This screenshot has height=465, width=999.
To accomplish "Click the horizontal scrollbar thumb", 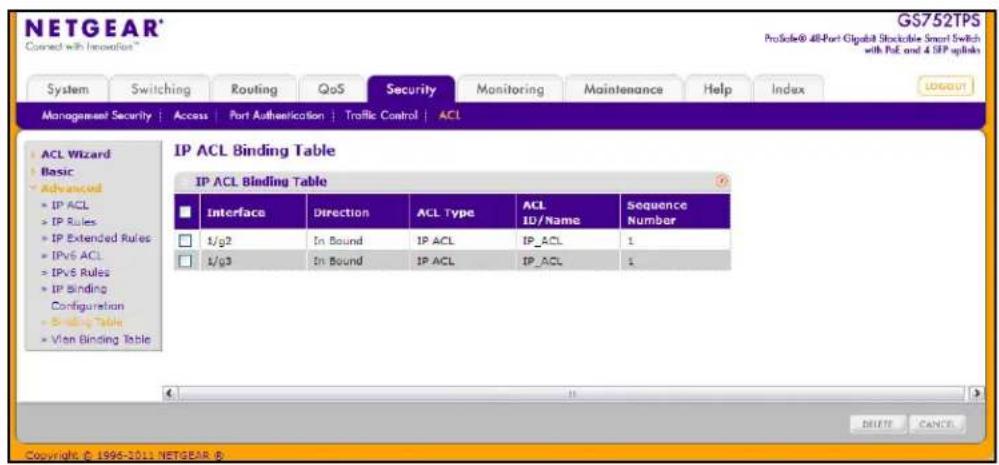I will tap(571, 393).
